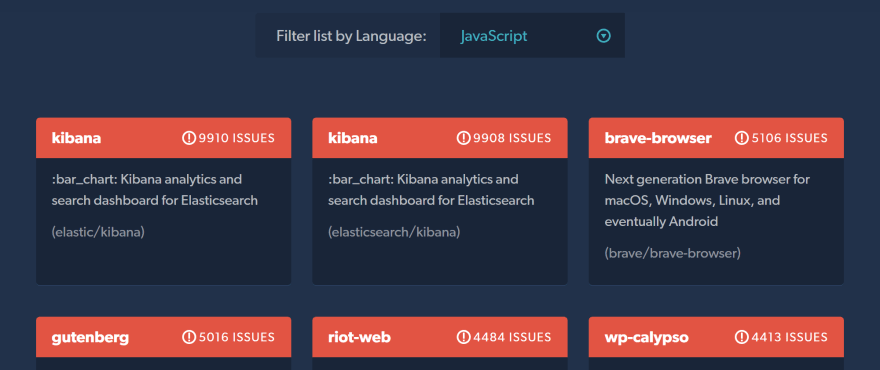880x370 pixels.
Task: Select the "4484 ISSUES" count text
Action: pos(512,337)
